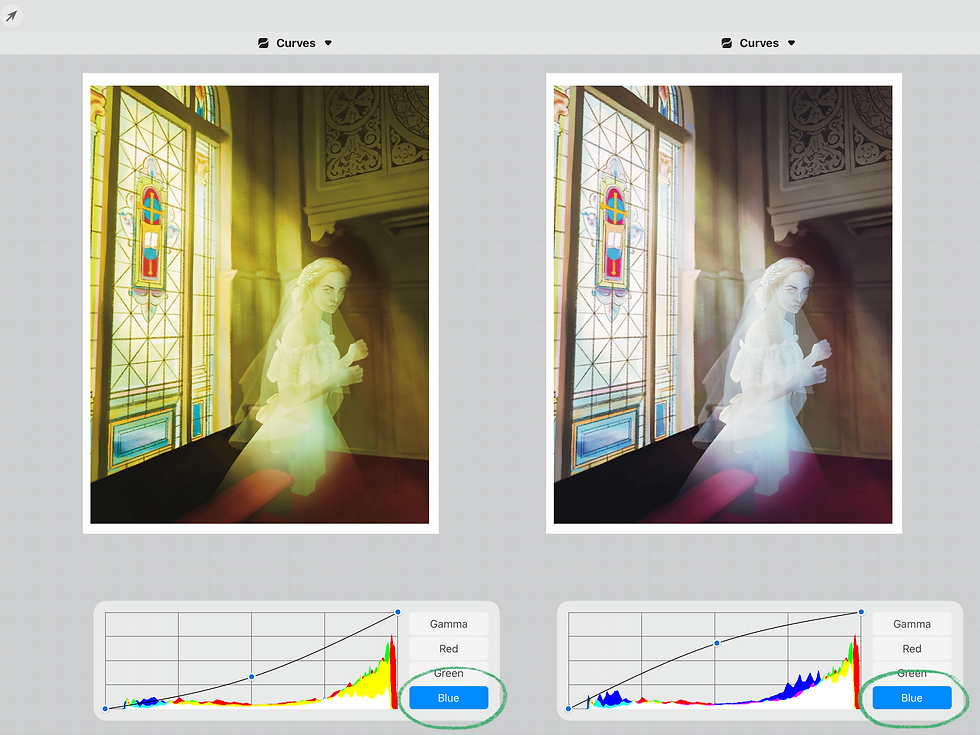Image resolution: width=980 pixels, height=735 pixels.
Task: Select Gamma channel in the left curves panel
Action: [448, 624]
